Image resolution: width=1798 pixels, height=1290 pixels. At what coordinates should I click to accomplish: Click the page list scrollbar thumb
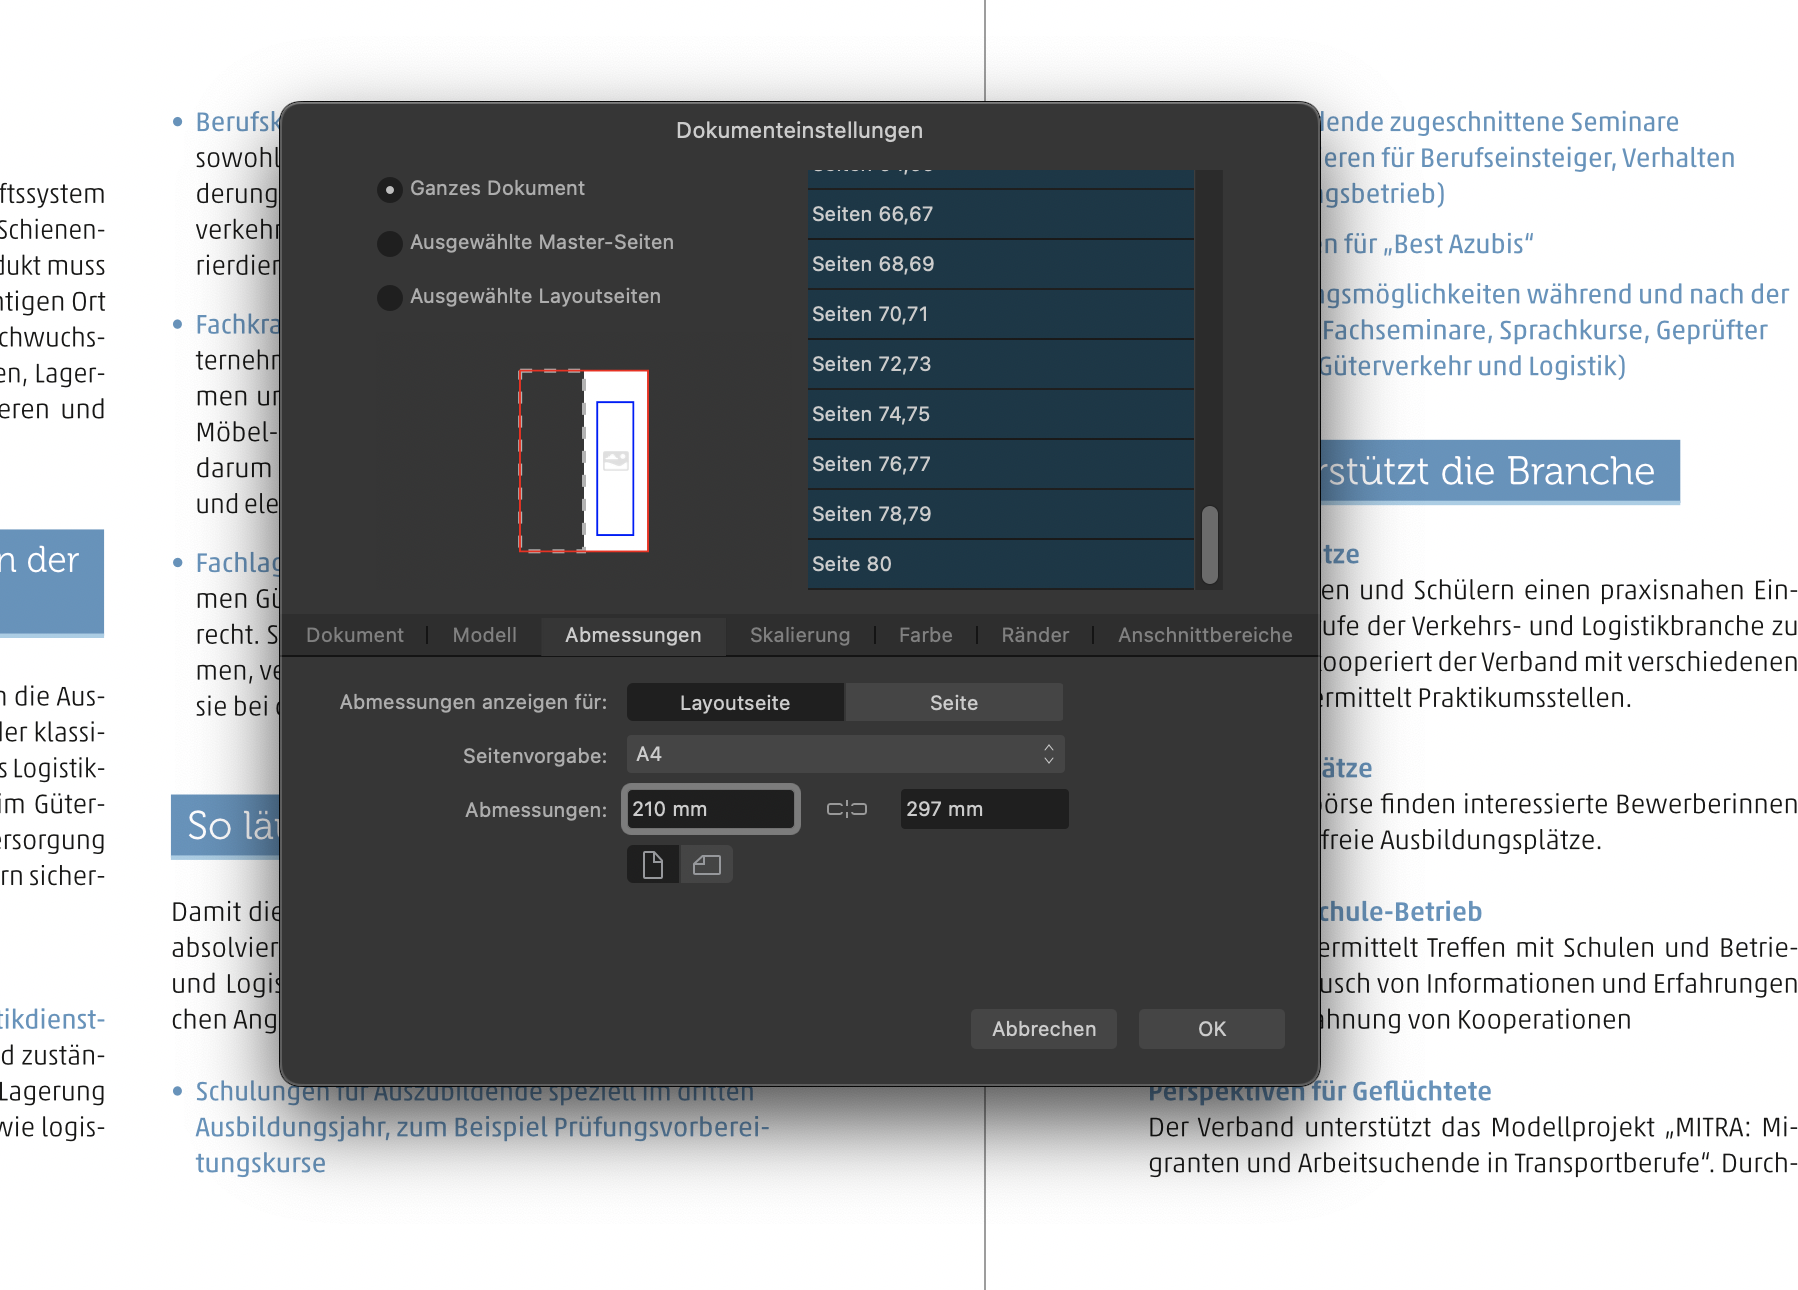(1210, 545)
